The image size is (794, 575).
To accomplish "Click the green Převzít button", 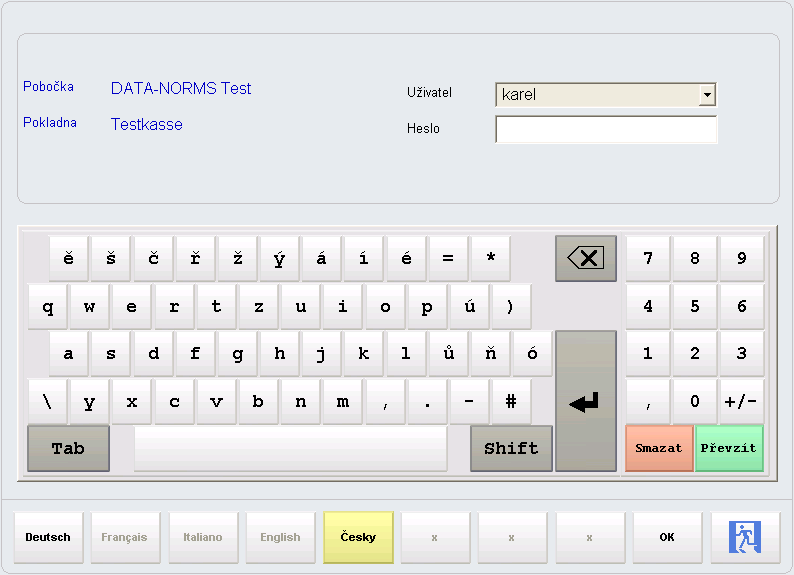I will 729,448.
